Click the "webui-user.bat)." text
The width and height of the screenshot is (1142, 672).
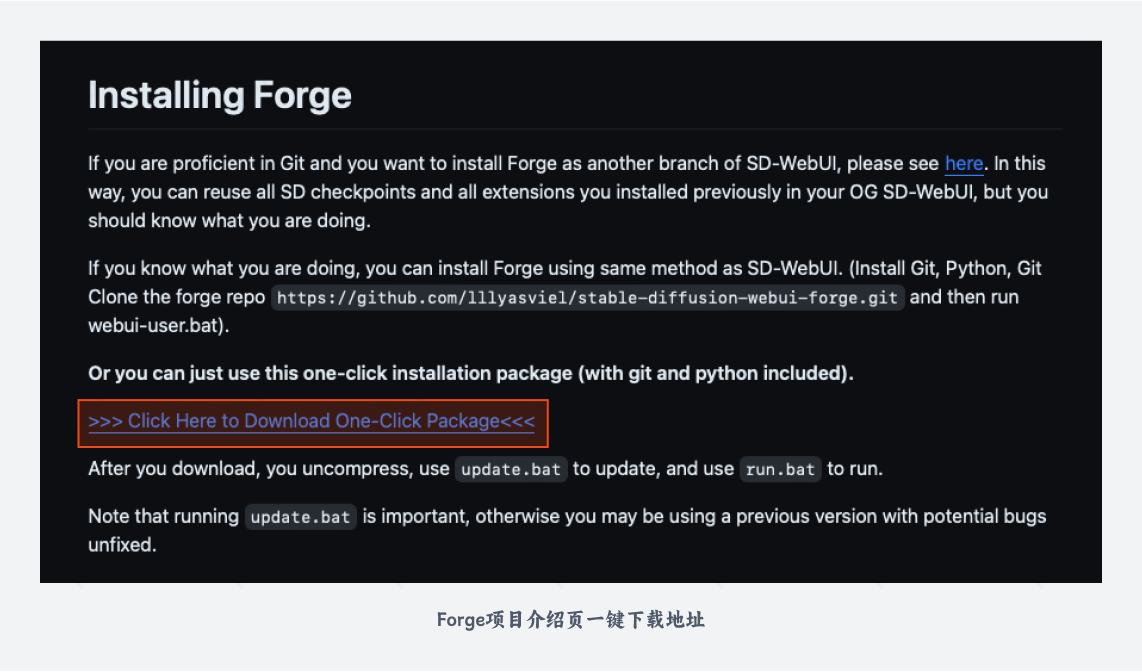159,325
